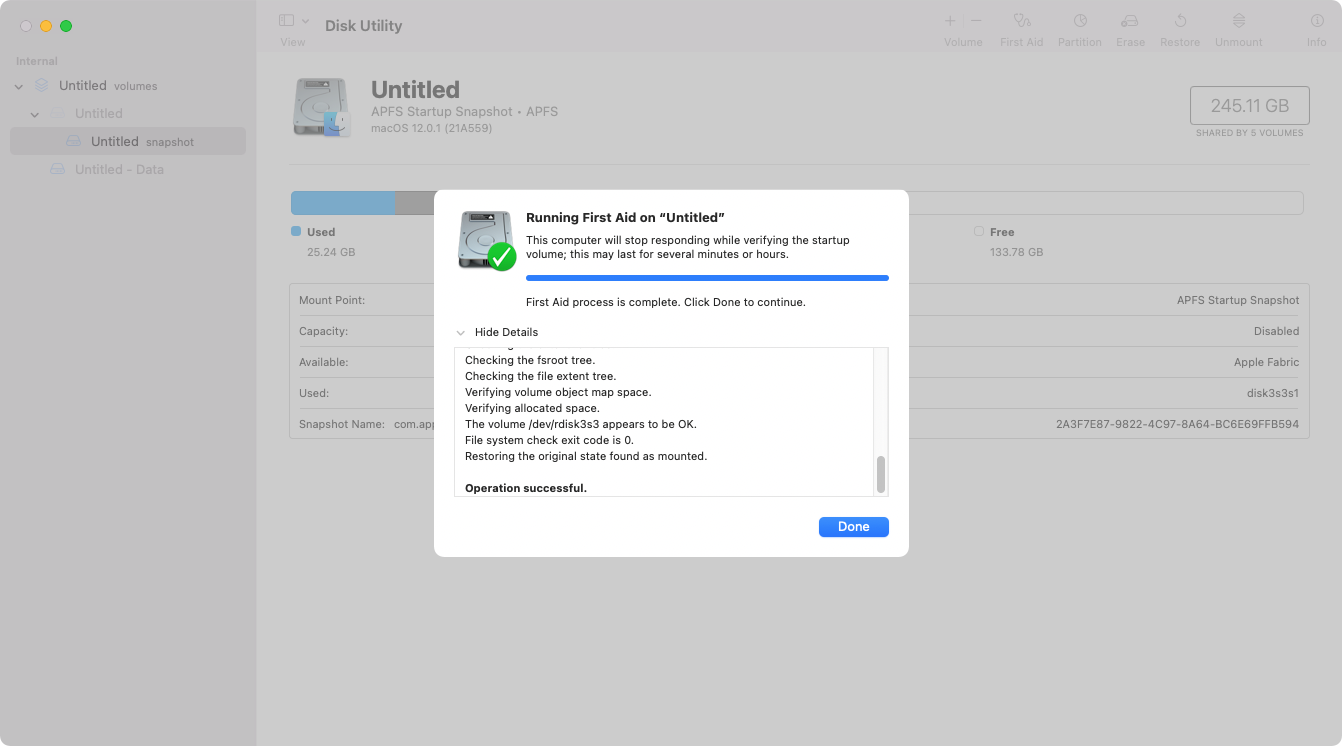
Task: Click the remove volume minus icon
Action: click(x=976, y=21)
